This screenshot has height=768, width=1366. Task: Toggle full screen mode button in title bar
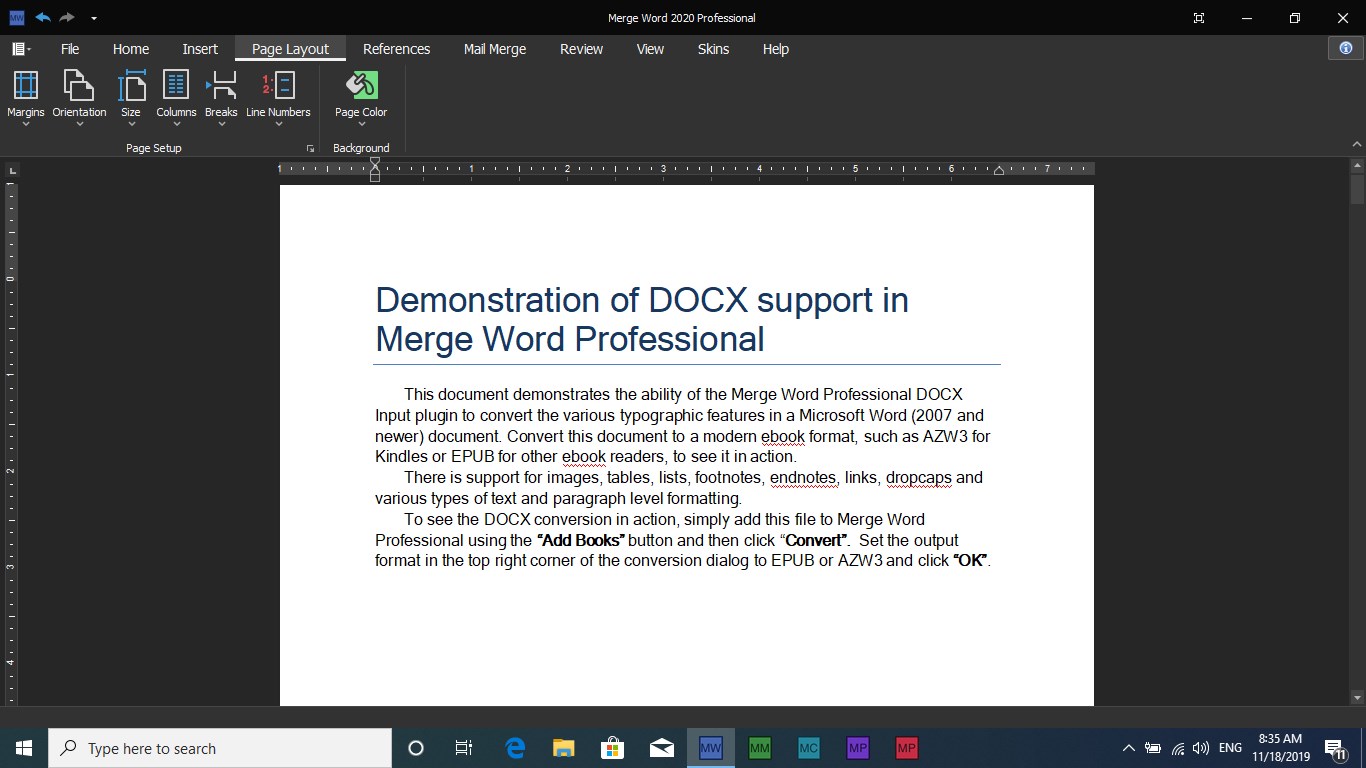pyautogui.click(x=1199, y=18)
